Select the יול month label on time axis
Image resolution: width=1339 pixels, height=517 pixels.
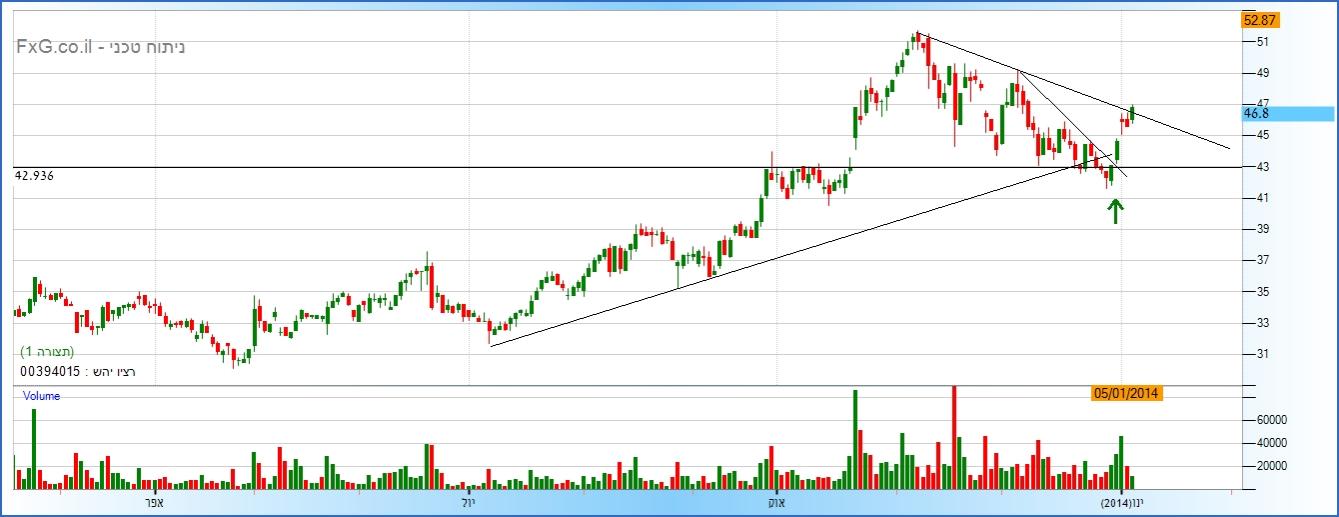pyautogui.click(x=467, y=502)
